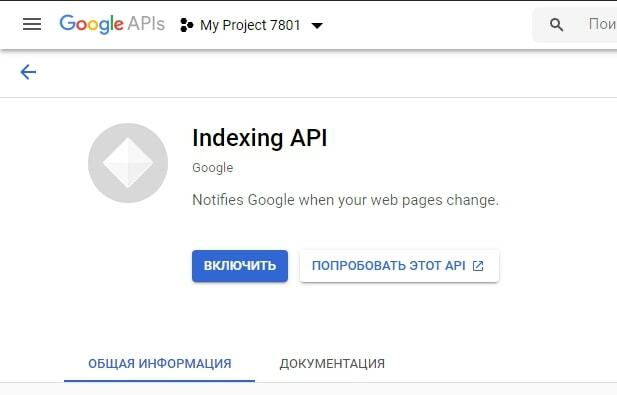617x395 pixels.
Task: Go back using the blue arrow
Action: (x=28, y=72)
